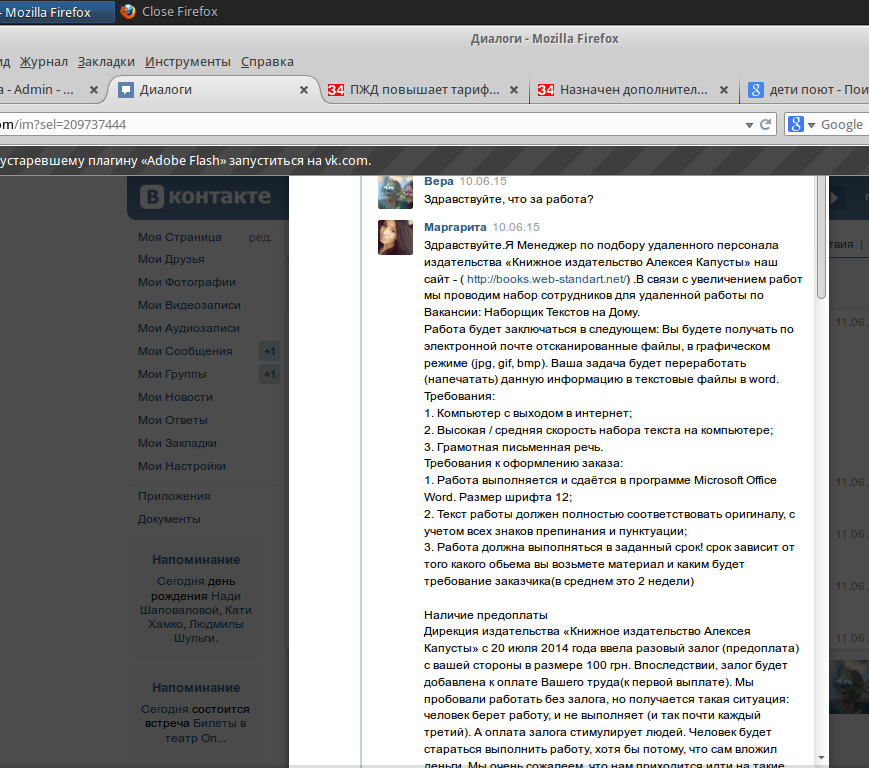Close the ПЖД повышает тариф tab

pos(514,90)
